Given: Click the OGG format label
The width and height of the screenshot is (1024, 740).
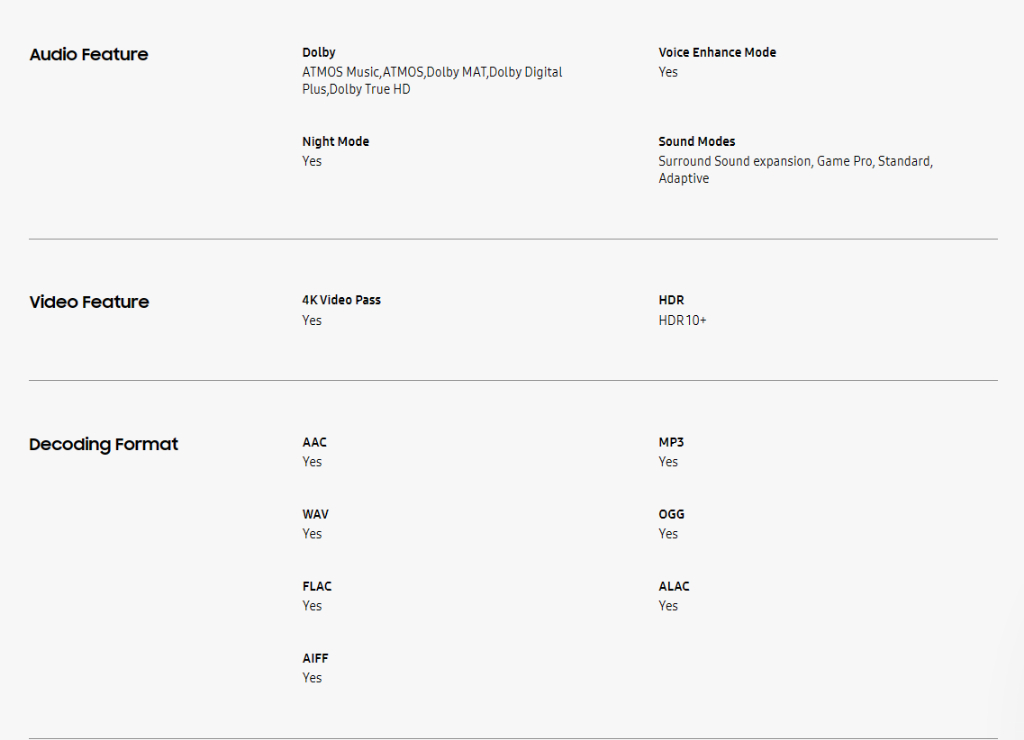Looking at the screenshot, I should [671, 514].
